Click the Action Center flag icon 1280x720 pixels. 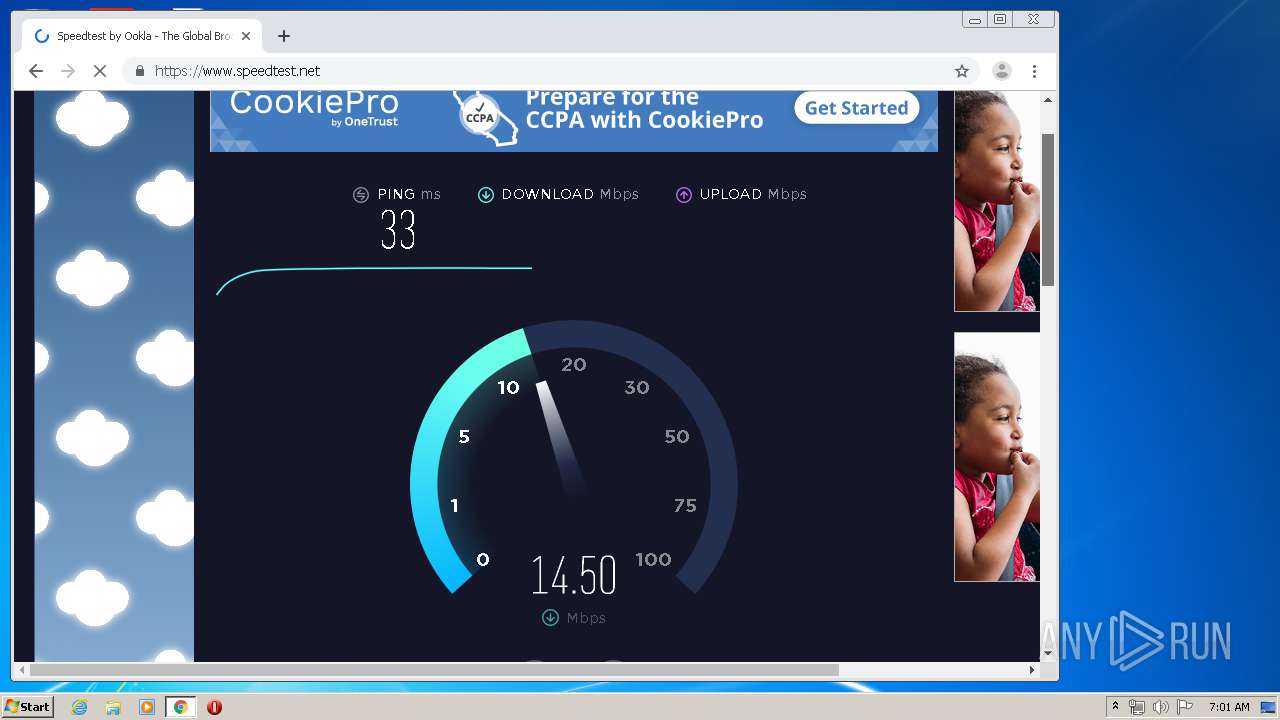coord(1185,707)
